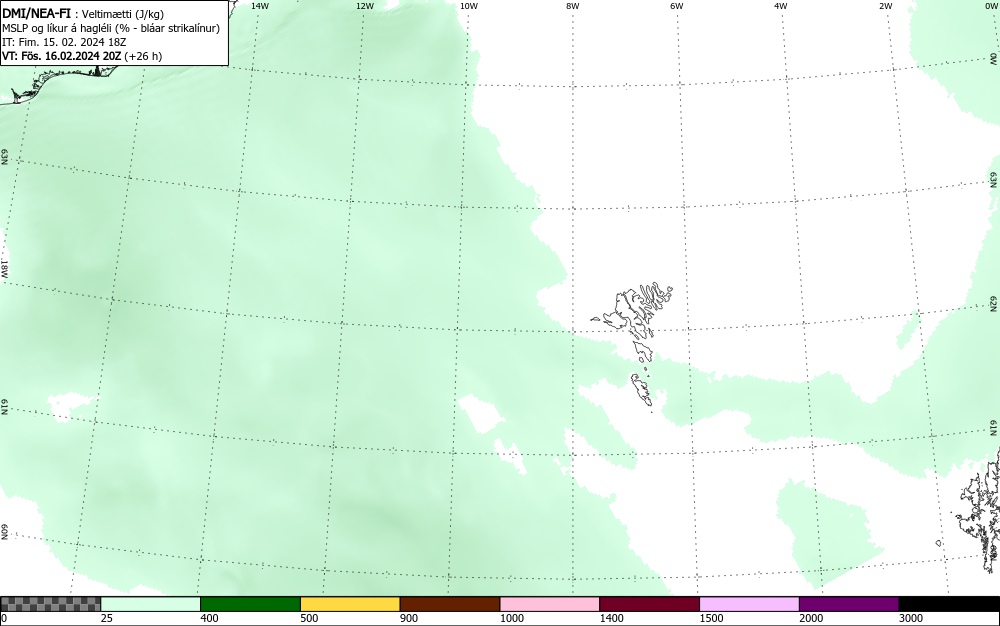The width and height of the screenshot is (1000, 626).
Task: Click the gray checkered 0–25 legend swatch
Action: coord(50,604)
